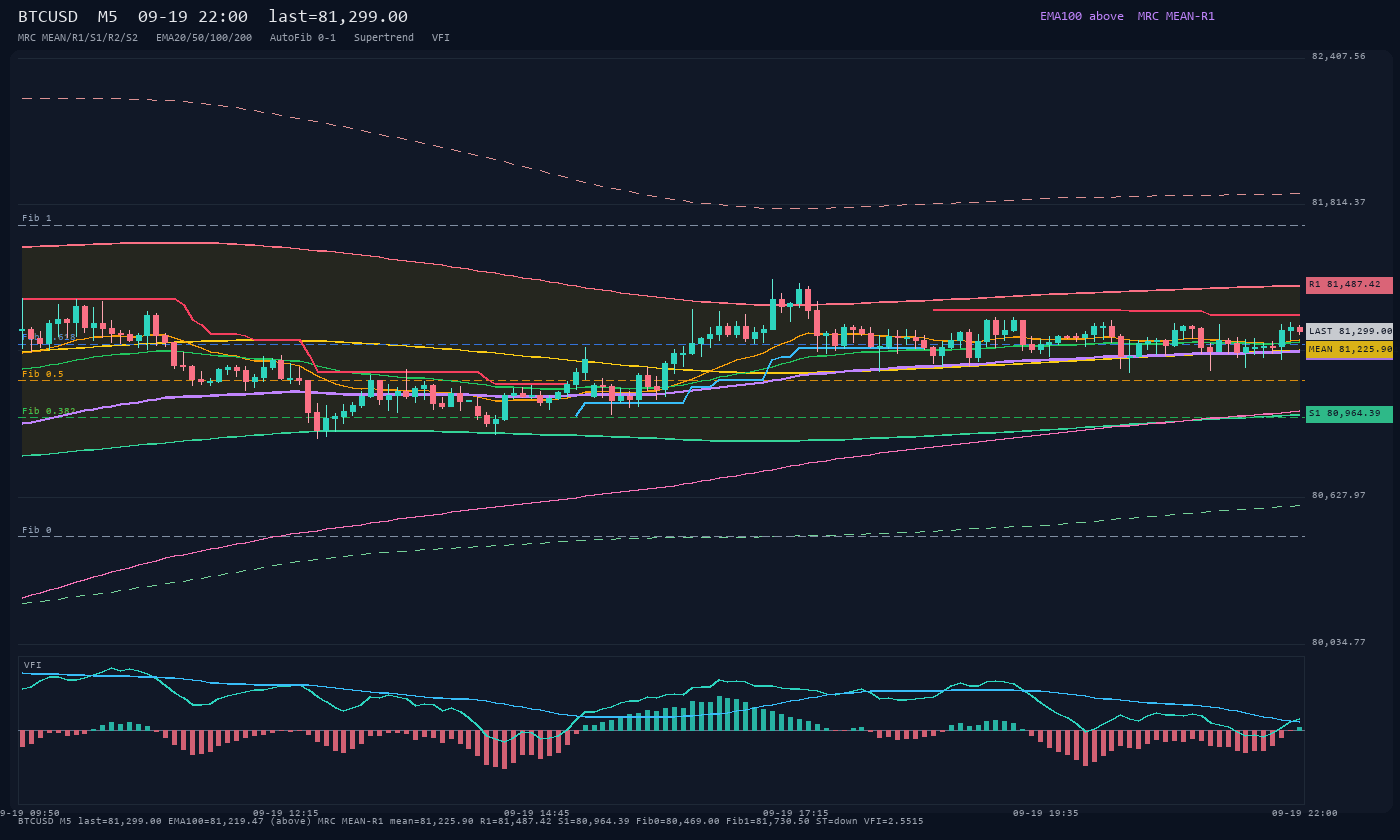
Task: Click the VFI panel title
Action: (33, 665)
